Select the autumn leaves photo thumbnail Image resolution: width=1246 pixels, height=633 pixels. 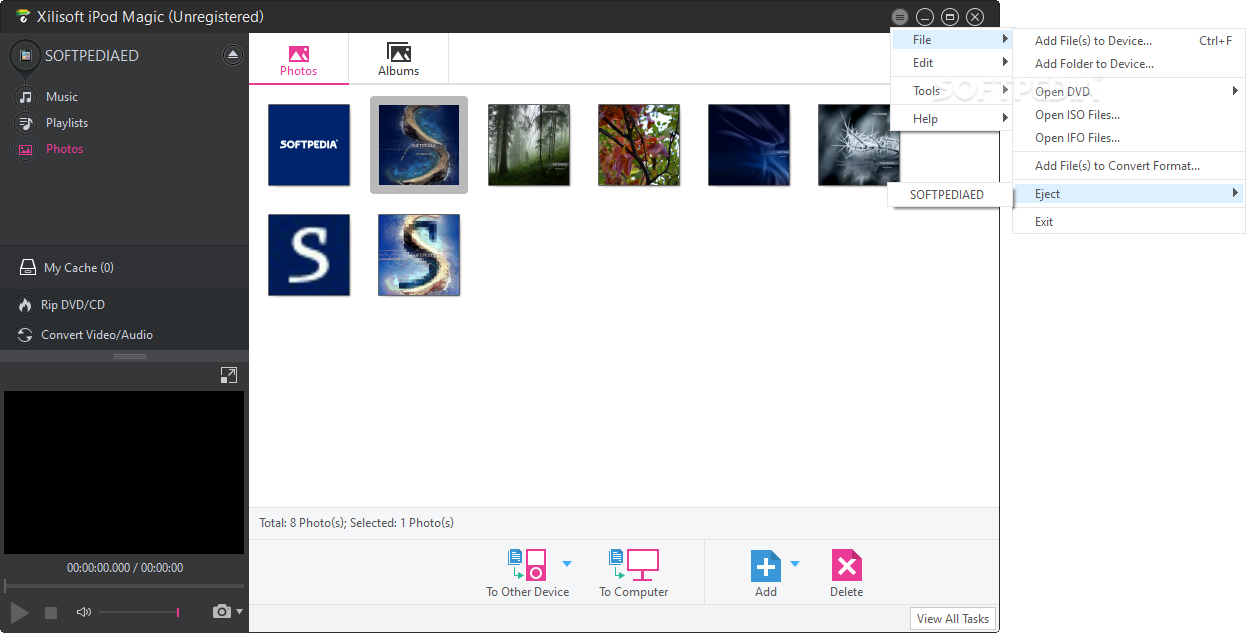coord(639,145)
